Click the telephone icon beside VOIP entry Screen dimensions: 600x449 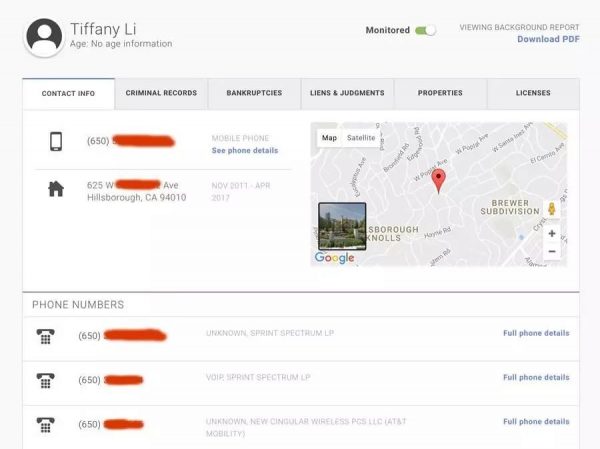[x=45, y=380]
